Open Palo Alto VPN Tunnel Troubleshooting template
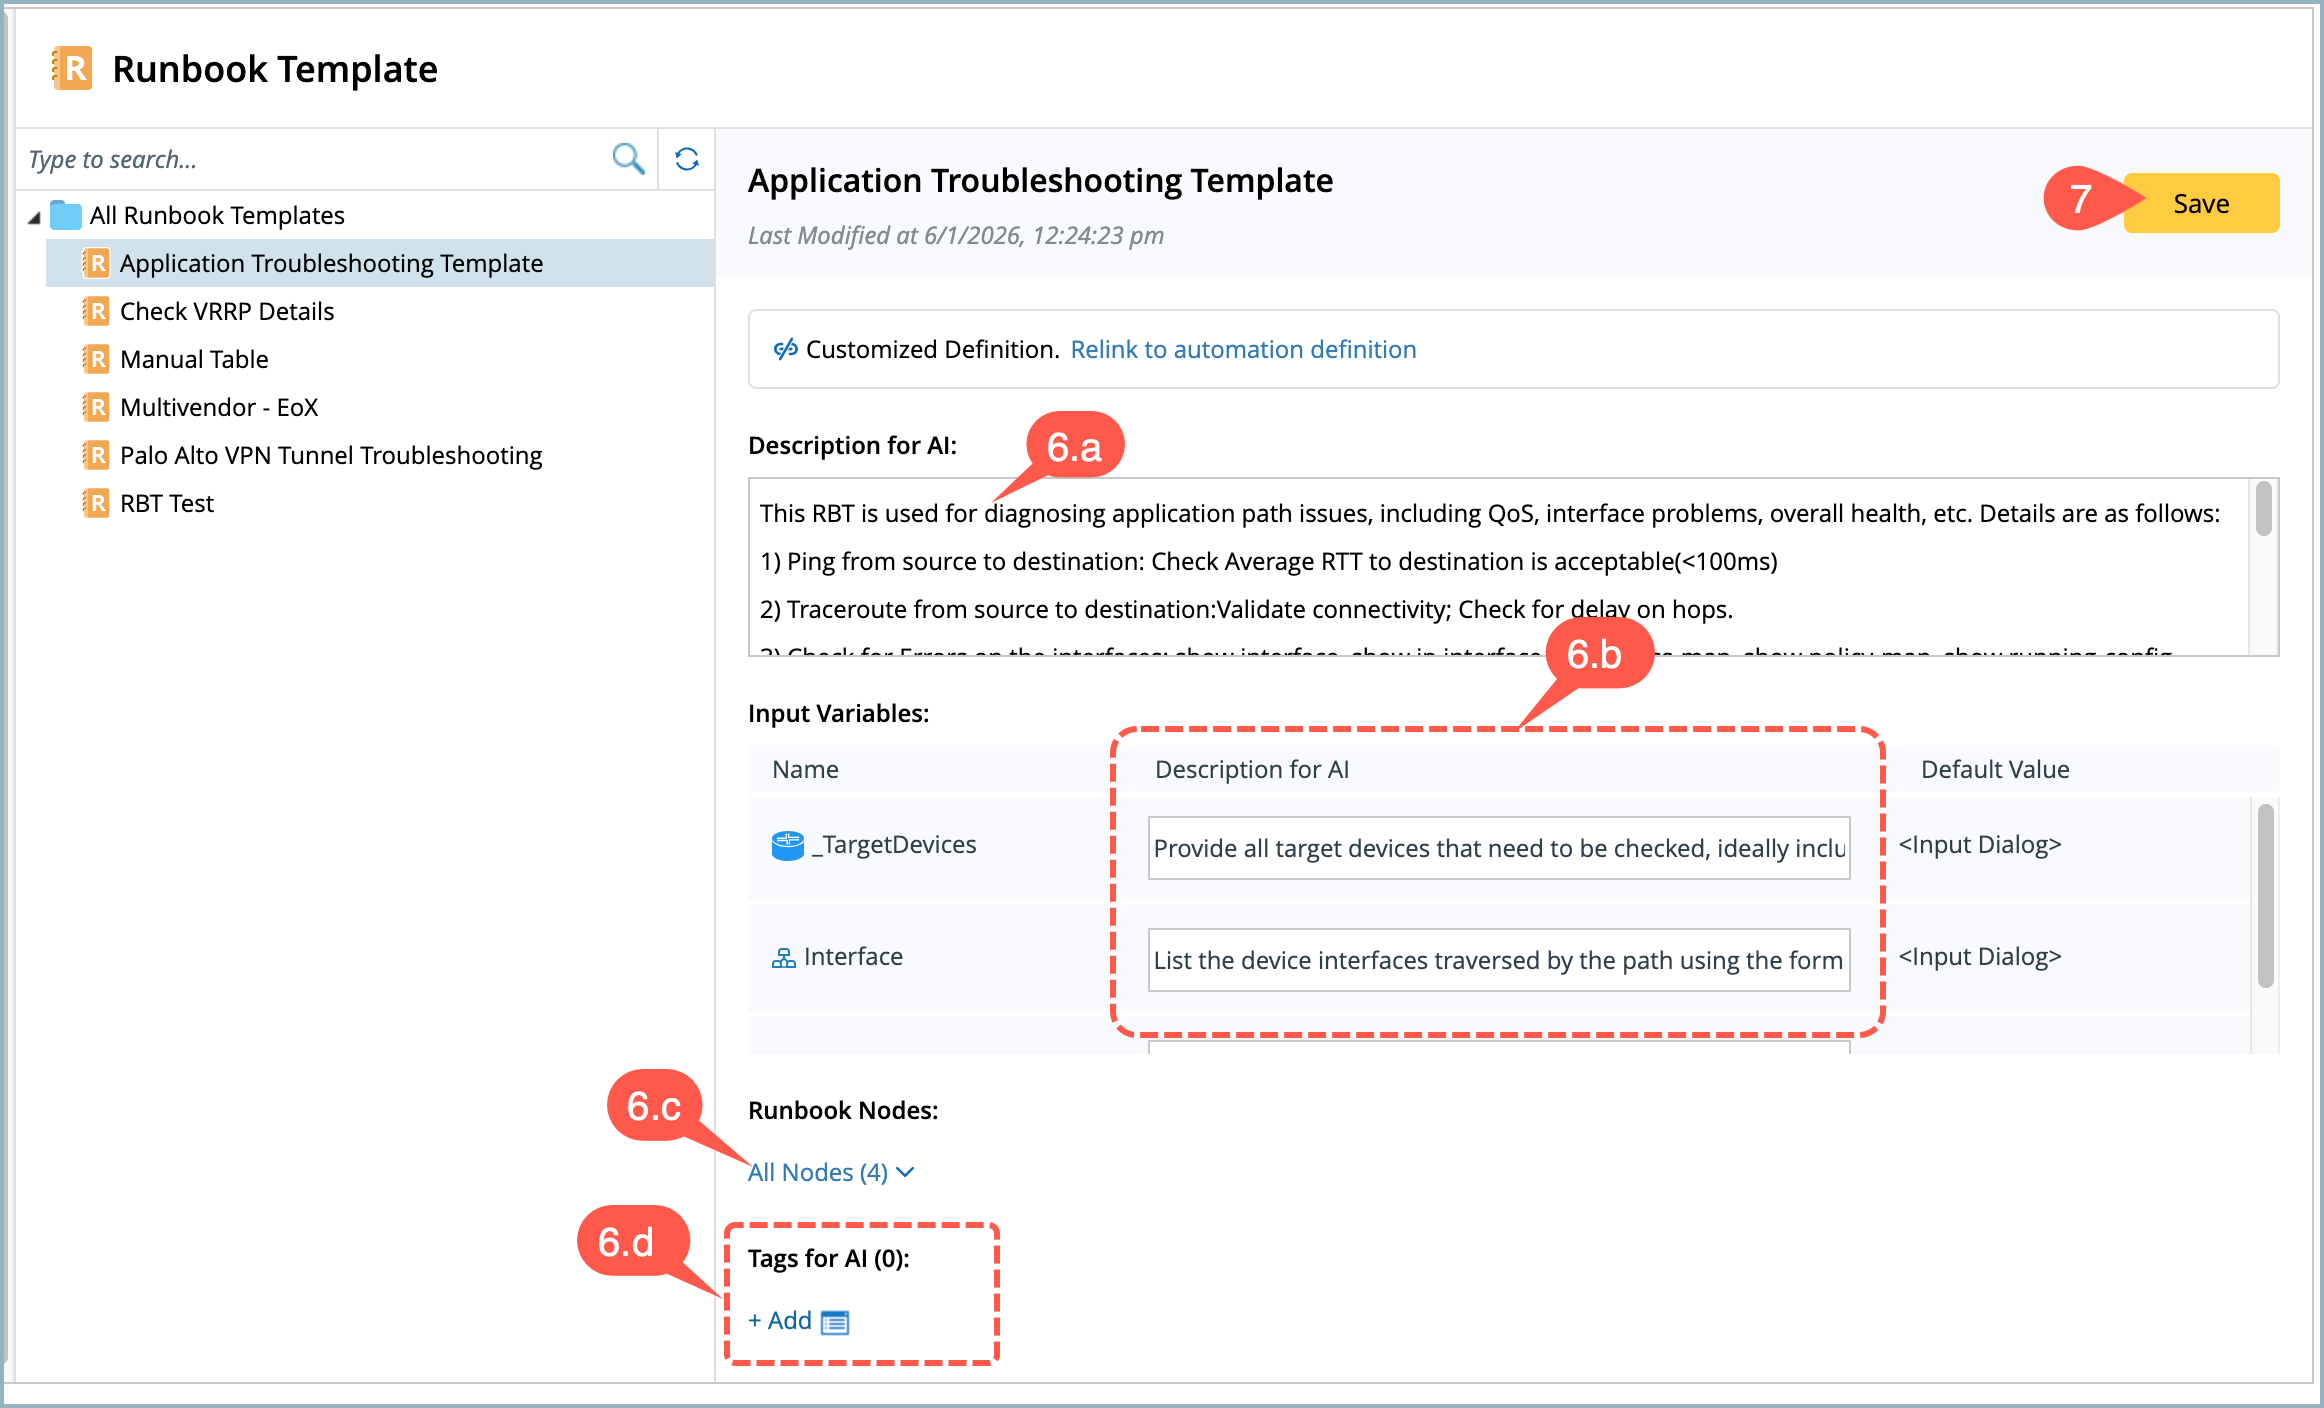This screenshot has width=2324, height=1408. tap(330, 455)
